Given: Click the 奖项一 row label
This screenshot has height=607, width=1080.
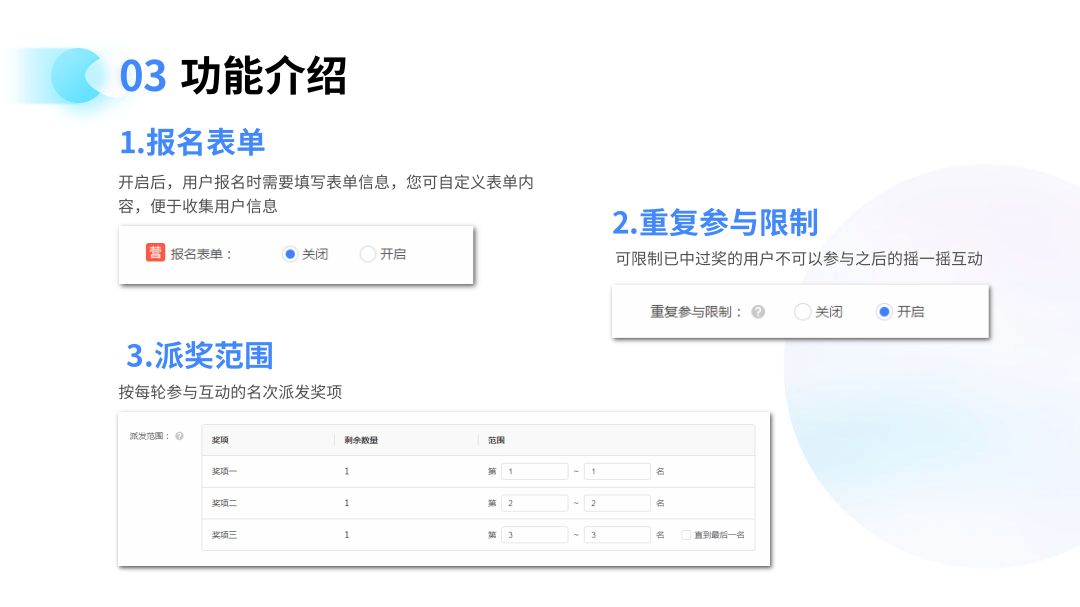Looking at the screenshot, I should point(224,471).
